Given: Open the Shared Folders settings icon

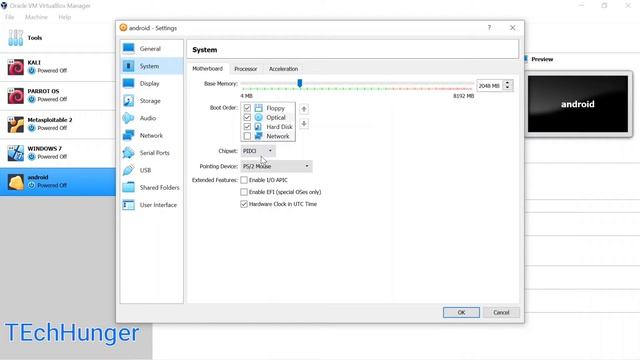Looking at the screenshot, I should click(129, 187).
